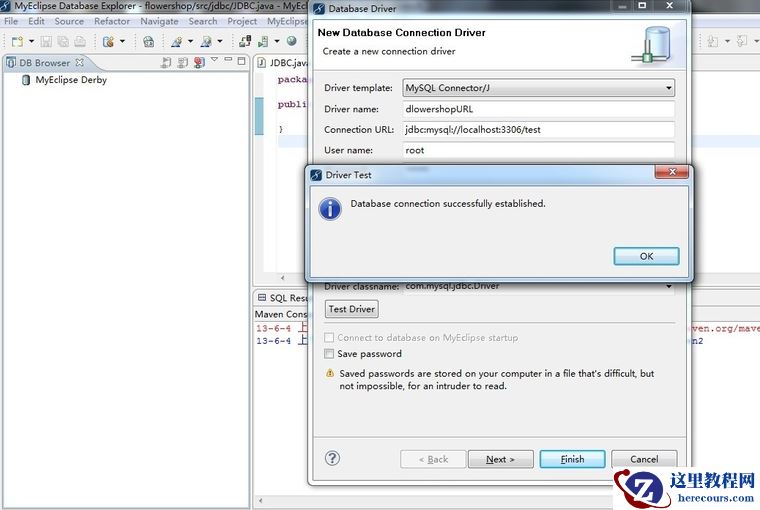
Task: Open the Refactor menu
Action: [112, 21]
